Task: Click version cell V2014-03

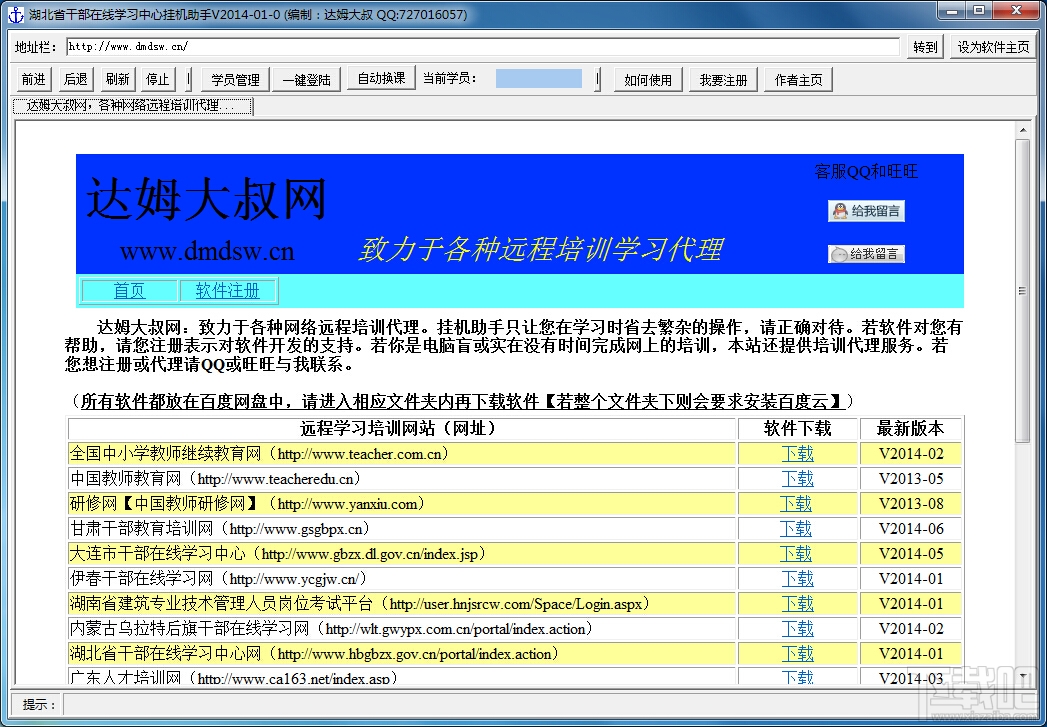Action: (x=911, y=678)
